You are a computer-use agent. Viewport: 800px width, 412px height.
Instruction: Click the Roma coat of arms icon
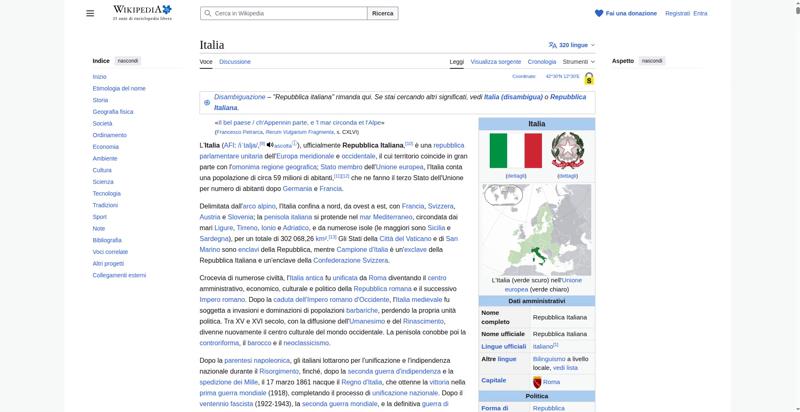pyautogui.click(x=537, y=382)
